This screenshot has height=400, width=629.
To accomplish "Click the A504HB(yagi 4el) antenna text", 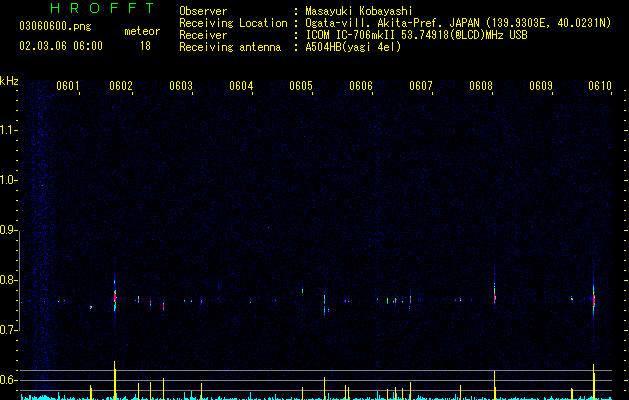I will [353, 47].
